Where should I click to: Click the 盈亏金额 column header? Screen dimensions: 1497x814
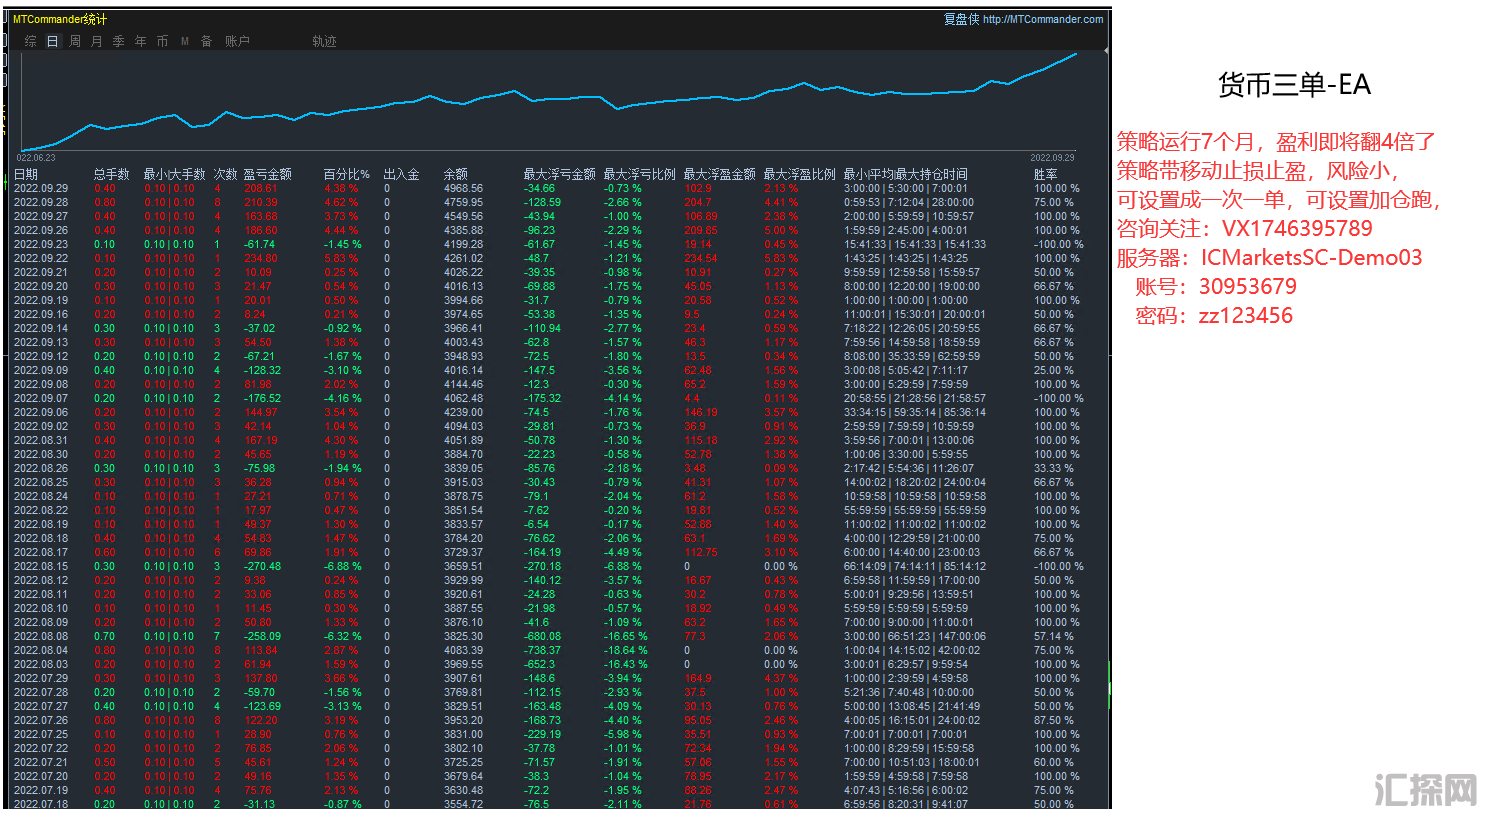point(268,174)
